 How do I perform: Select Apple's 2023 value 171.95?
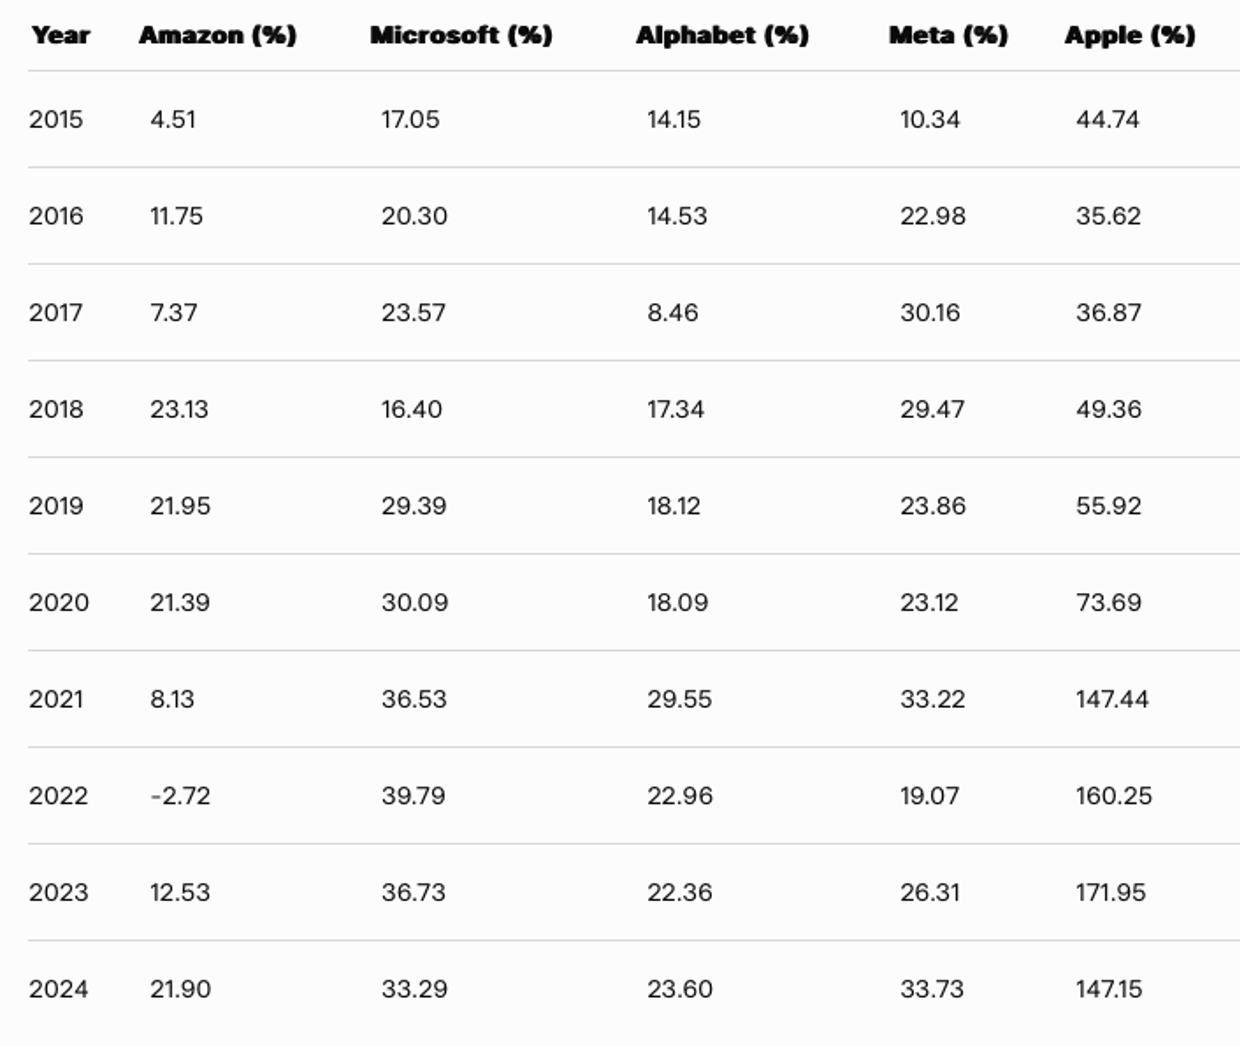click(1110, 892)
